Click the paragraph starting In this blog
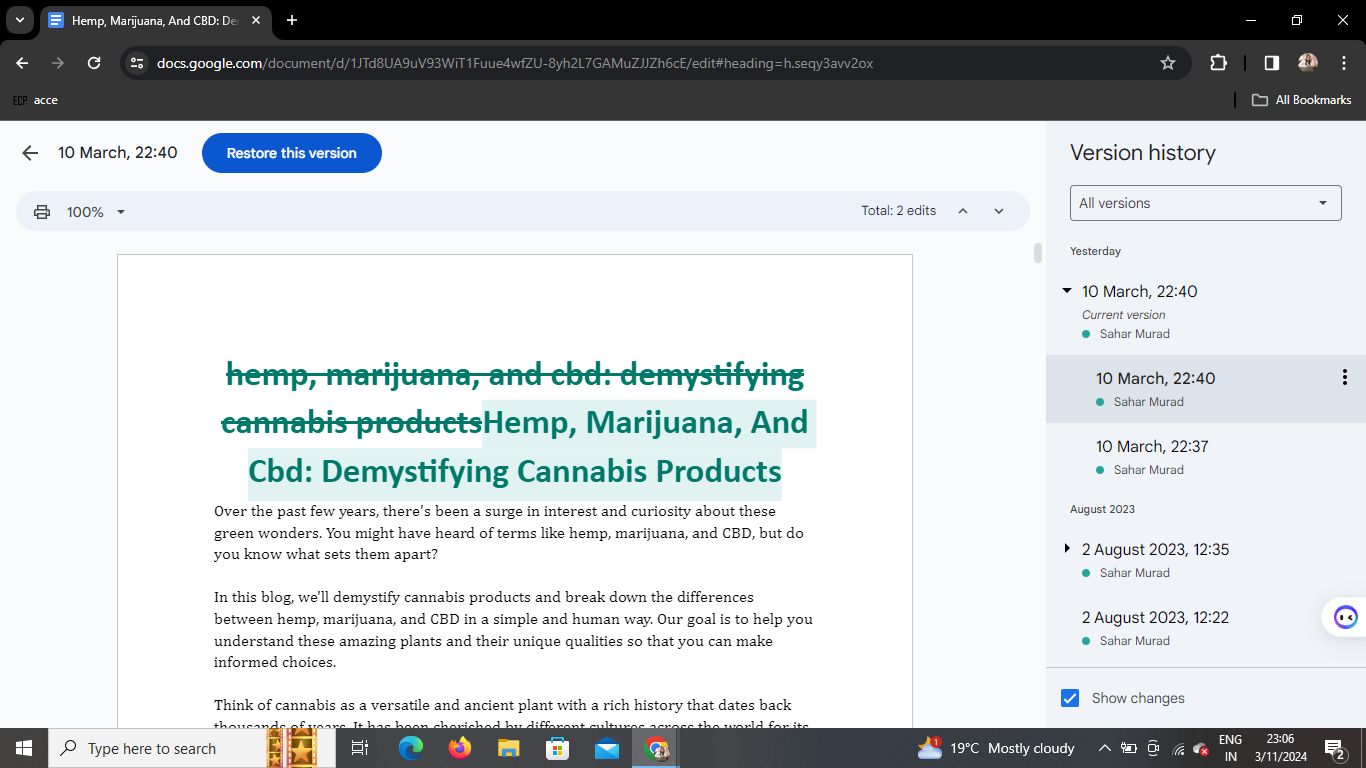 [513, 630]
